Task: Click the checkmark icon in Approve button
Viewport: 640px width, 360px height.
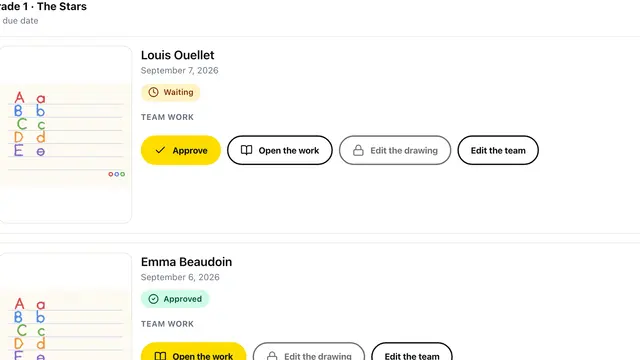Action: tap(160, 150)
